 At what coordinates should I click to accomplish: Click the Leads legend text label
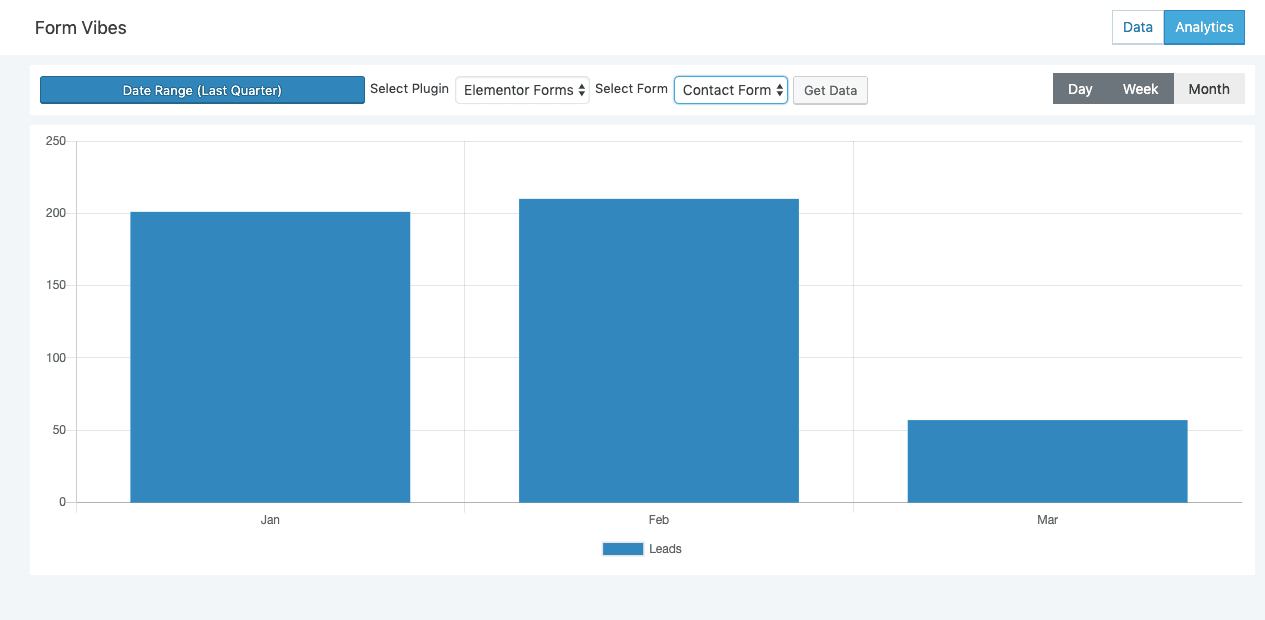coord(665,549)
